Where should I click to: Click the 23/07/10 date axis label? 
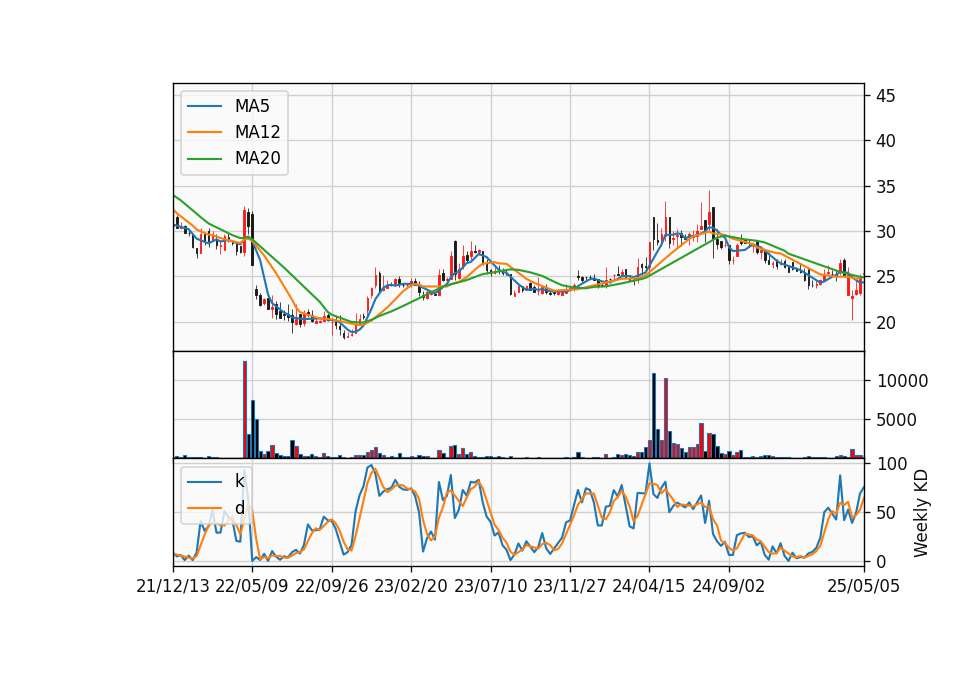(x=490, y=586)
